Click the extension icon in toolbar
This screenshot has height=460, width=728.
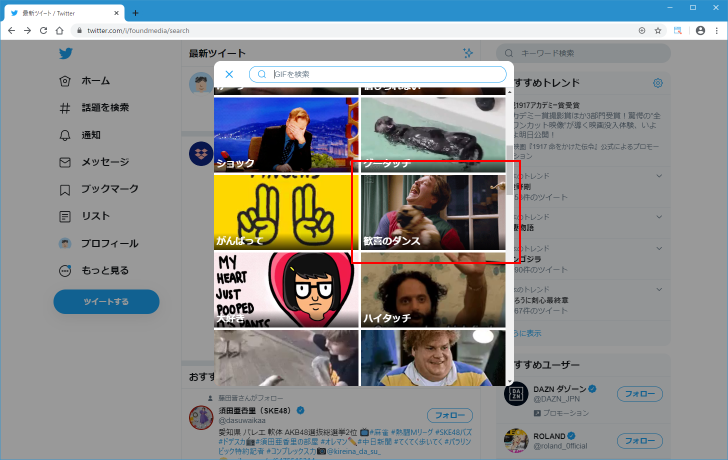tap(678, 31)
